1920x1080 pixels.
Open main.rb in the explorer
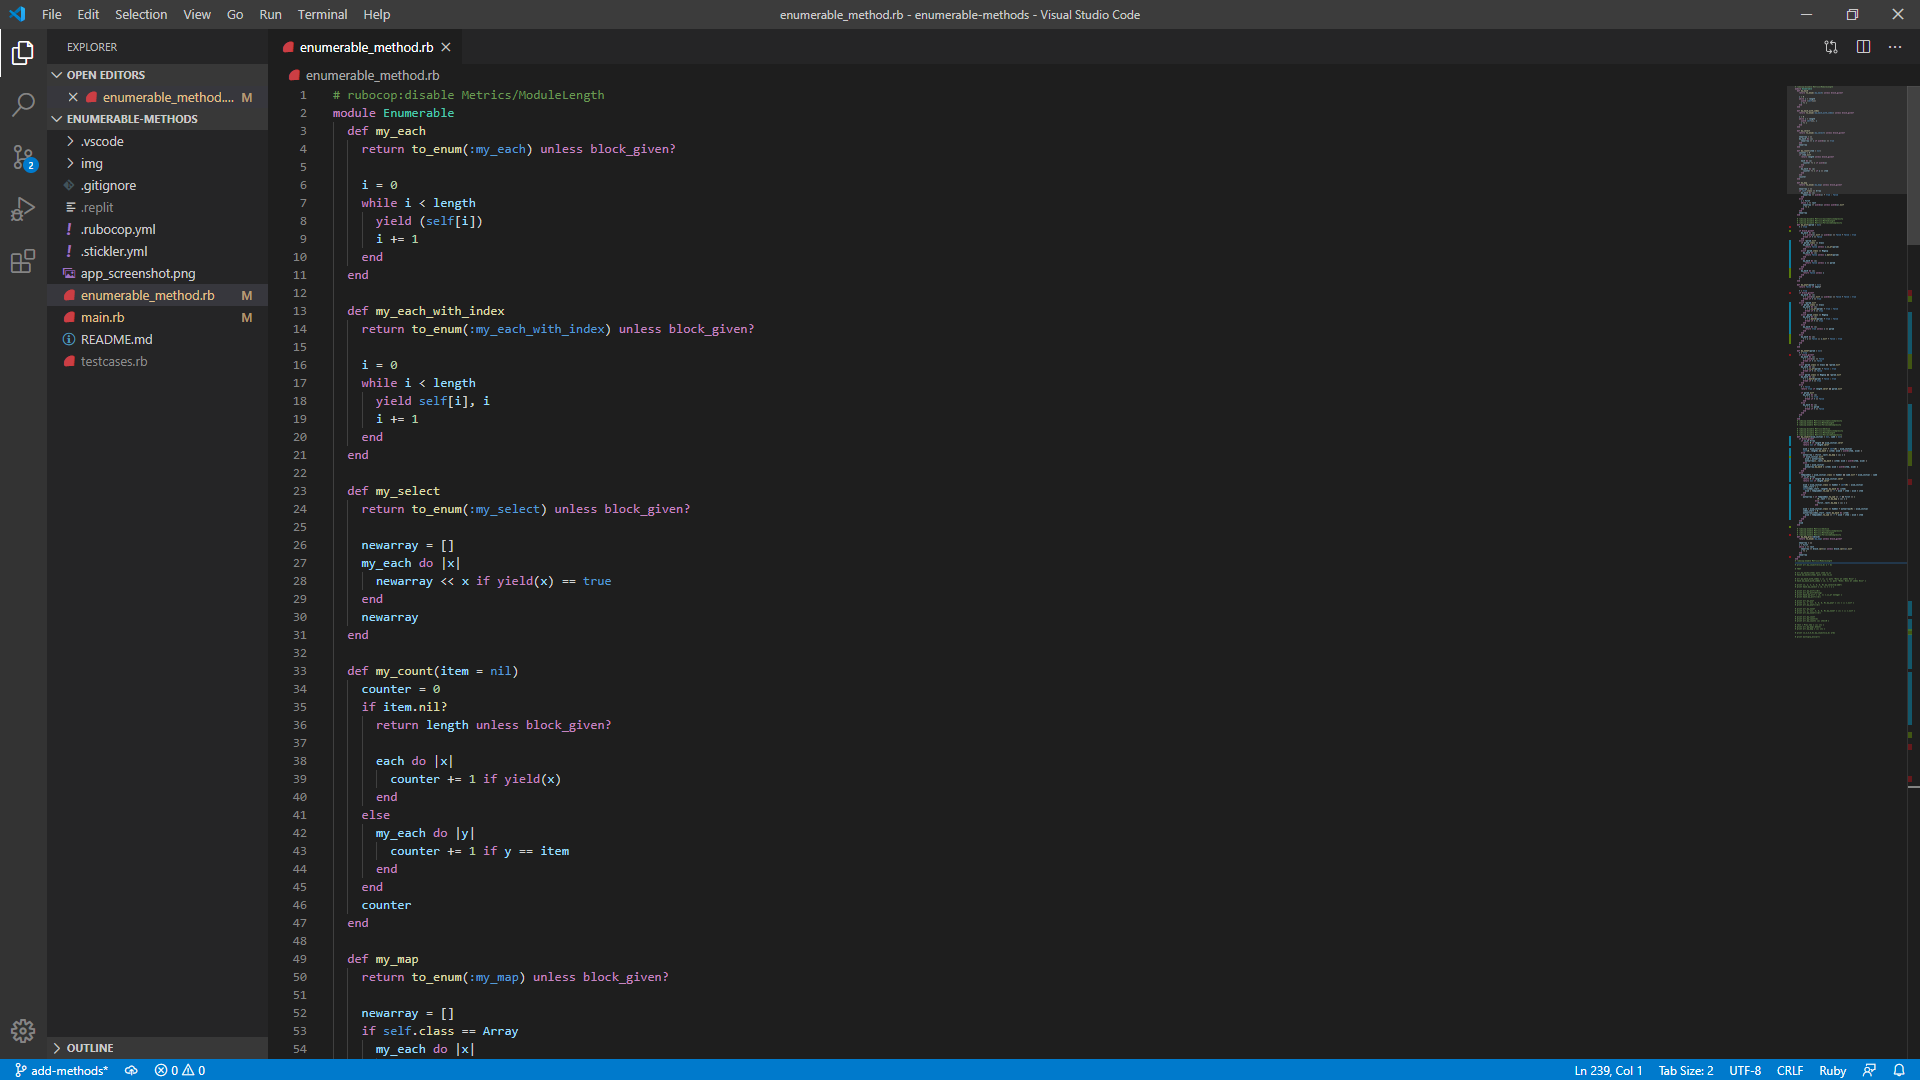[x=103, y=317]
